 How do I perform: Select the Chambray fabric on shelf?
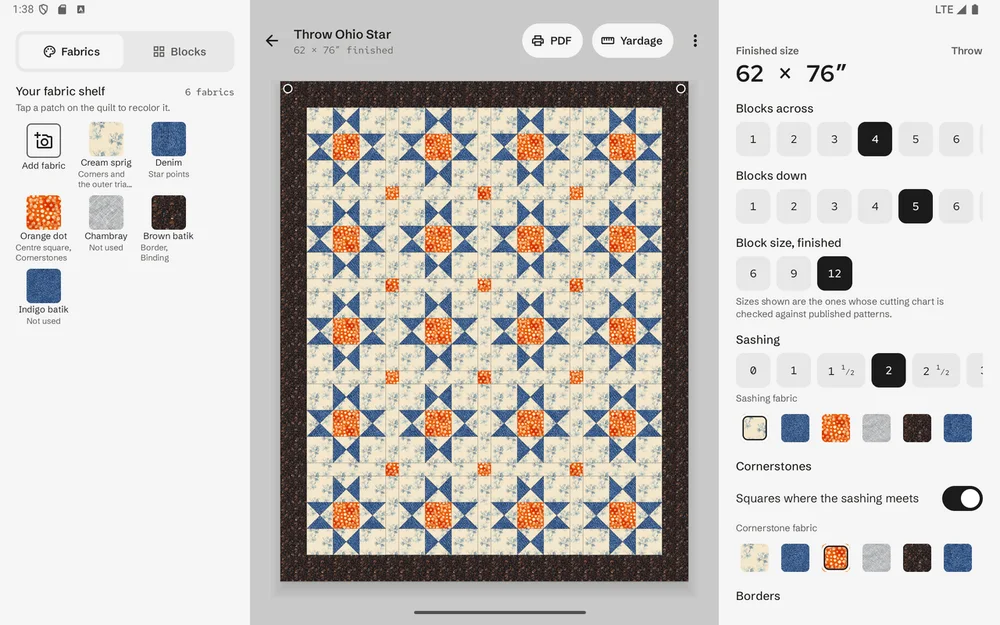(106, 212)
